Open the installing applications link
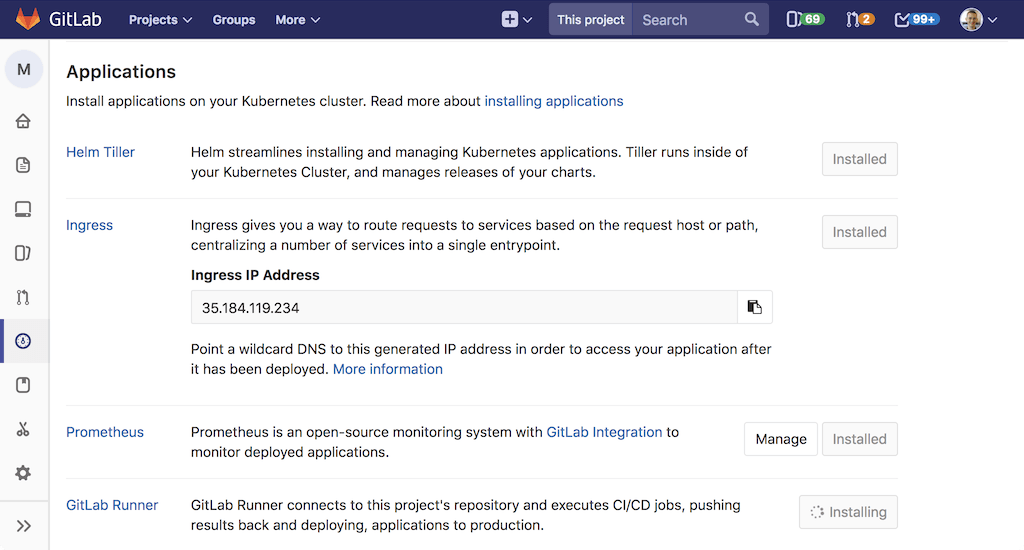The width and height of the screenshot is (1024, 550). (554, 101)
